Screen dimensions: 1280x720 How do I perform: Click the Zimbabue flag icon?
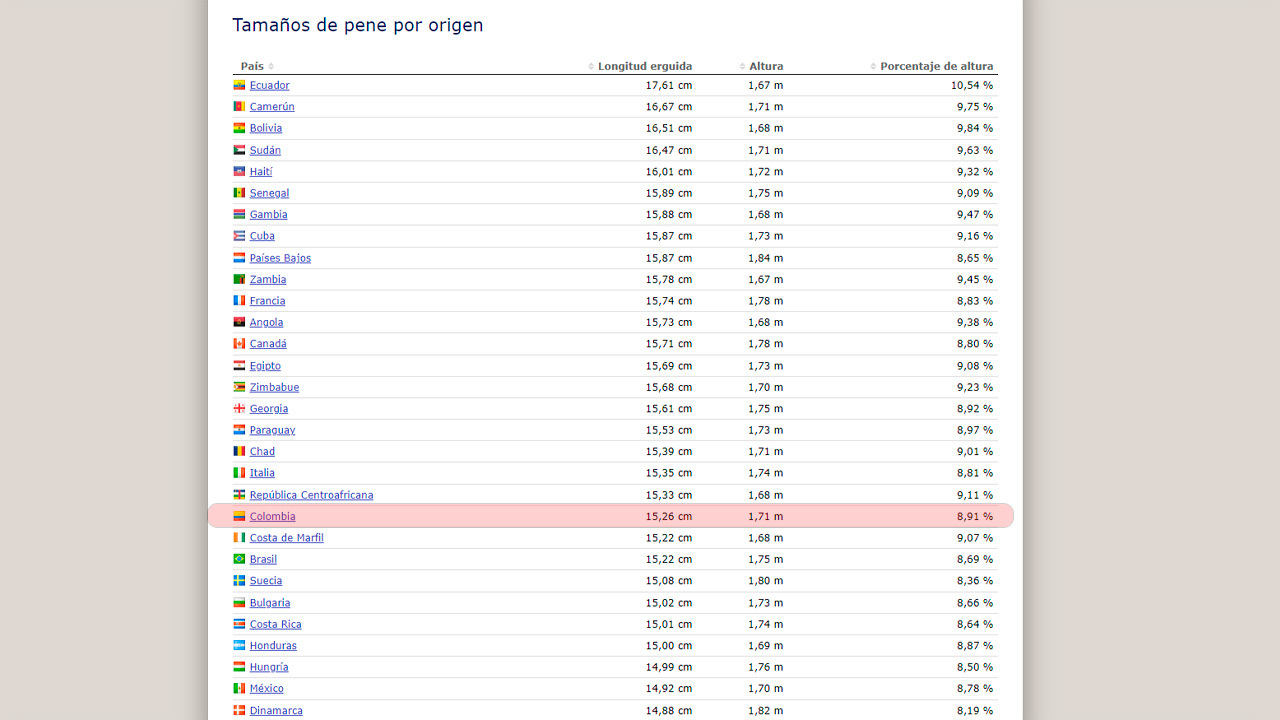pyautogui.click(x=239, y=387)
